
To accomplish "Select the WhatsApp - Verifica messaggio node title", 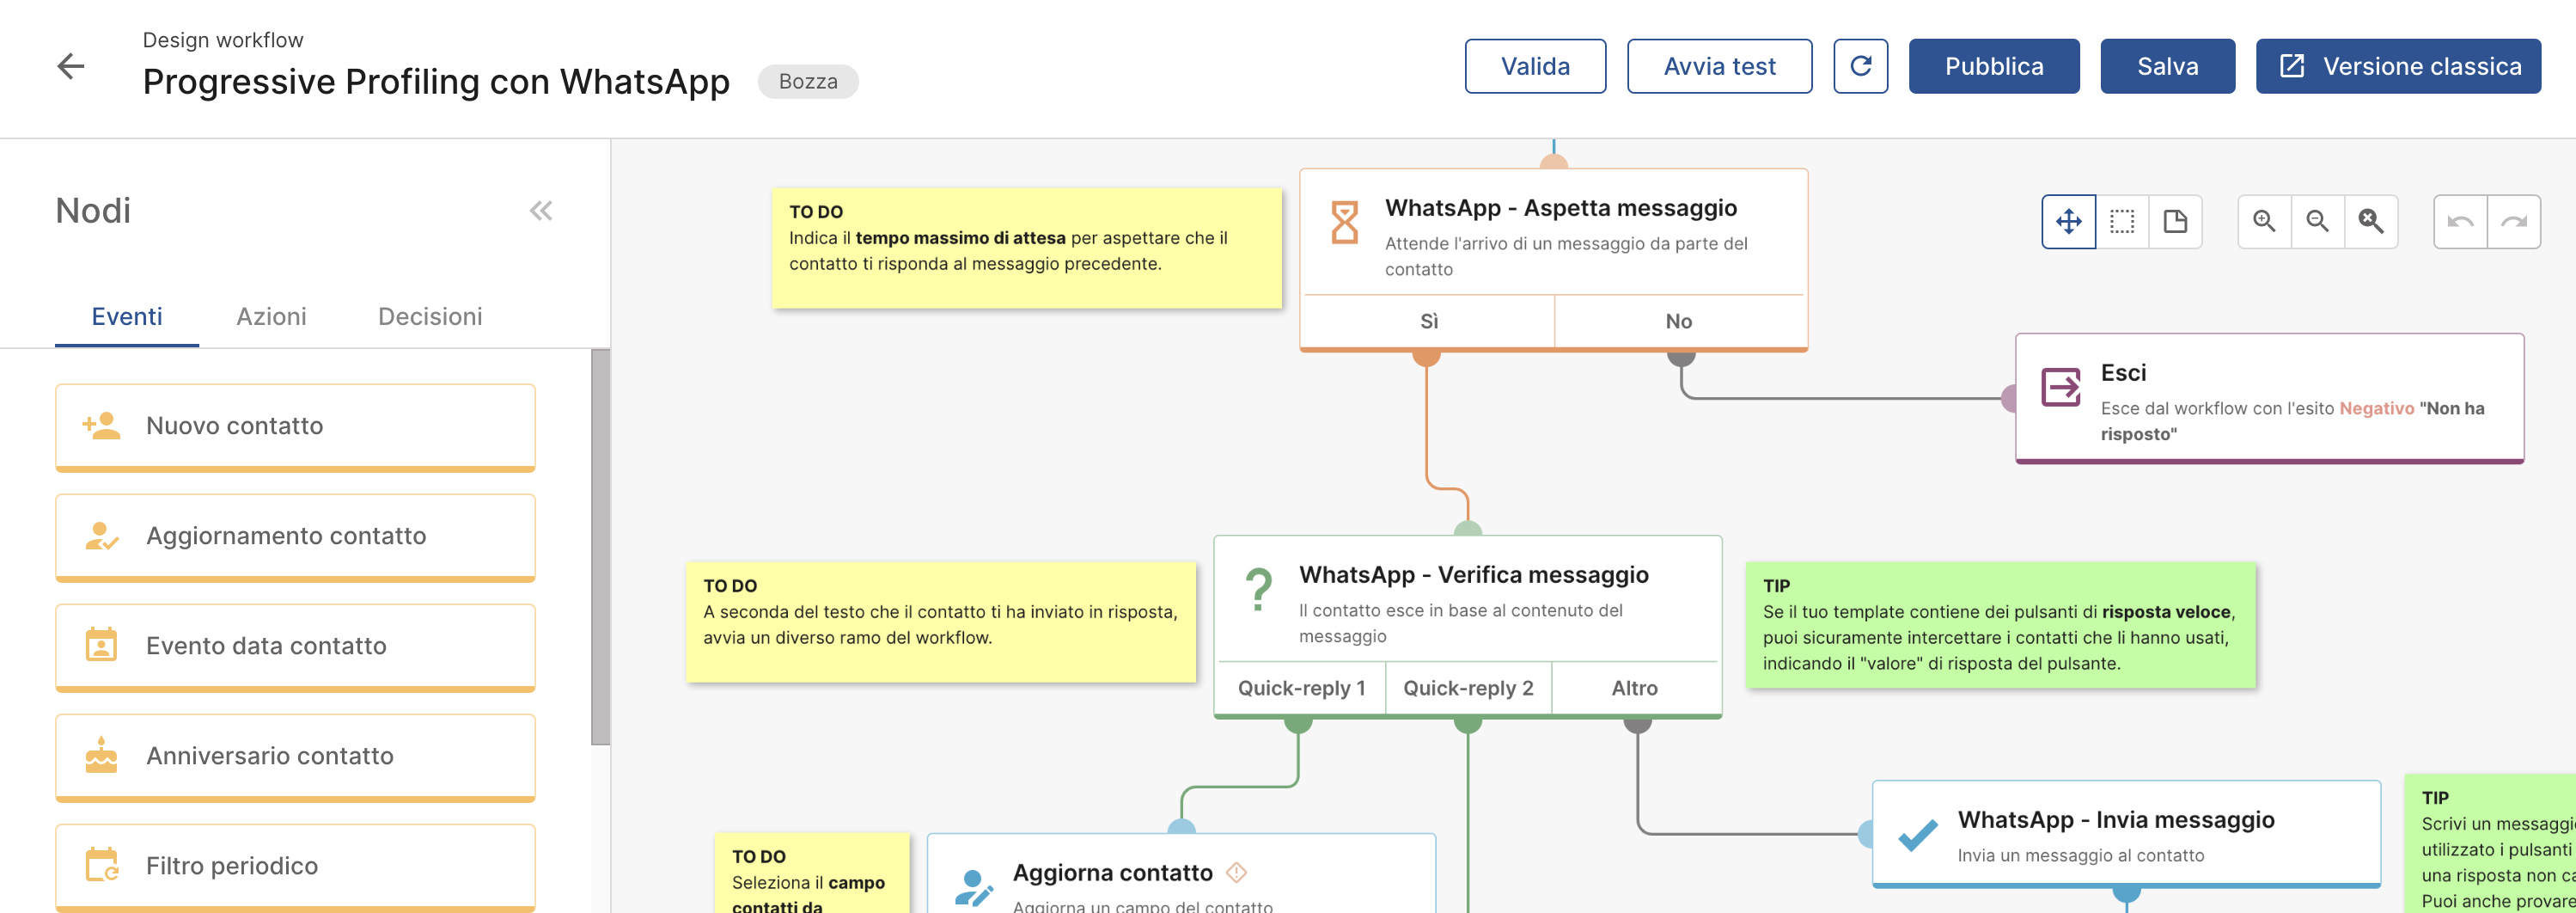I will tap(1474, 575).
